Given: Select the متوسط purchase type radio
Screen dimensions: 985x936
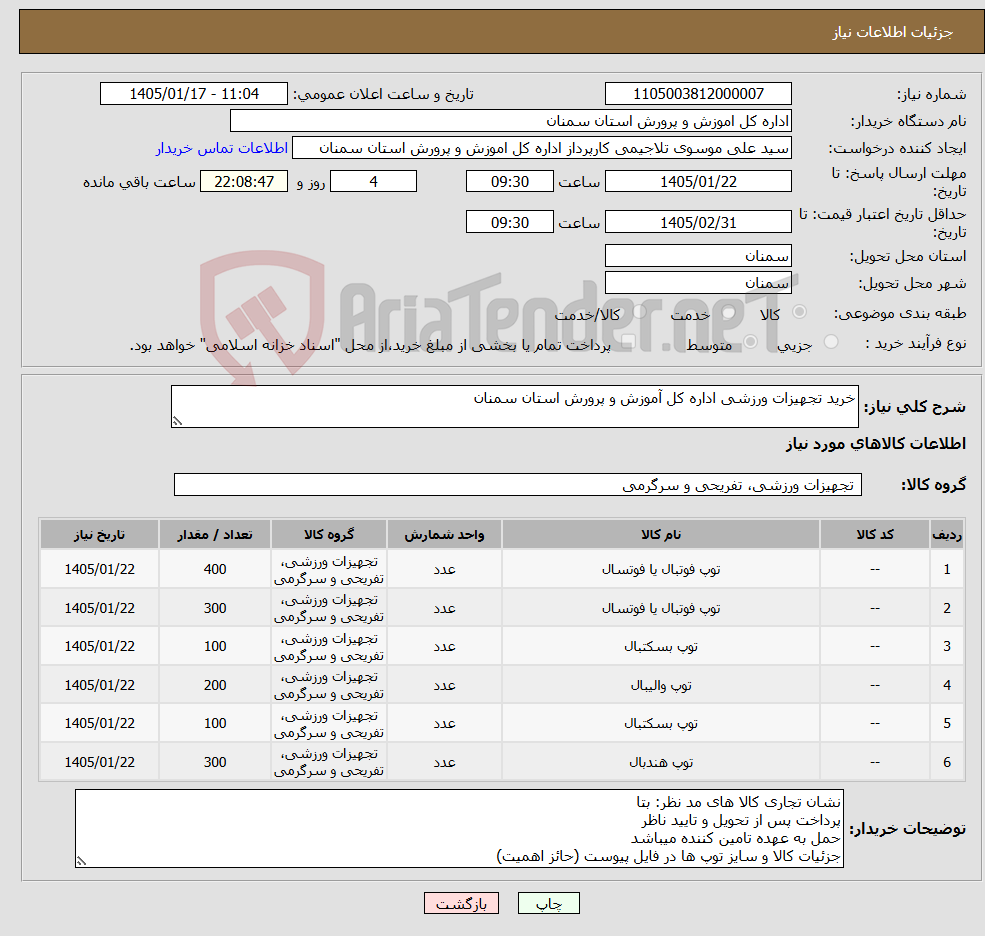Looking at the screenshot, I should click(751, 342).
